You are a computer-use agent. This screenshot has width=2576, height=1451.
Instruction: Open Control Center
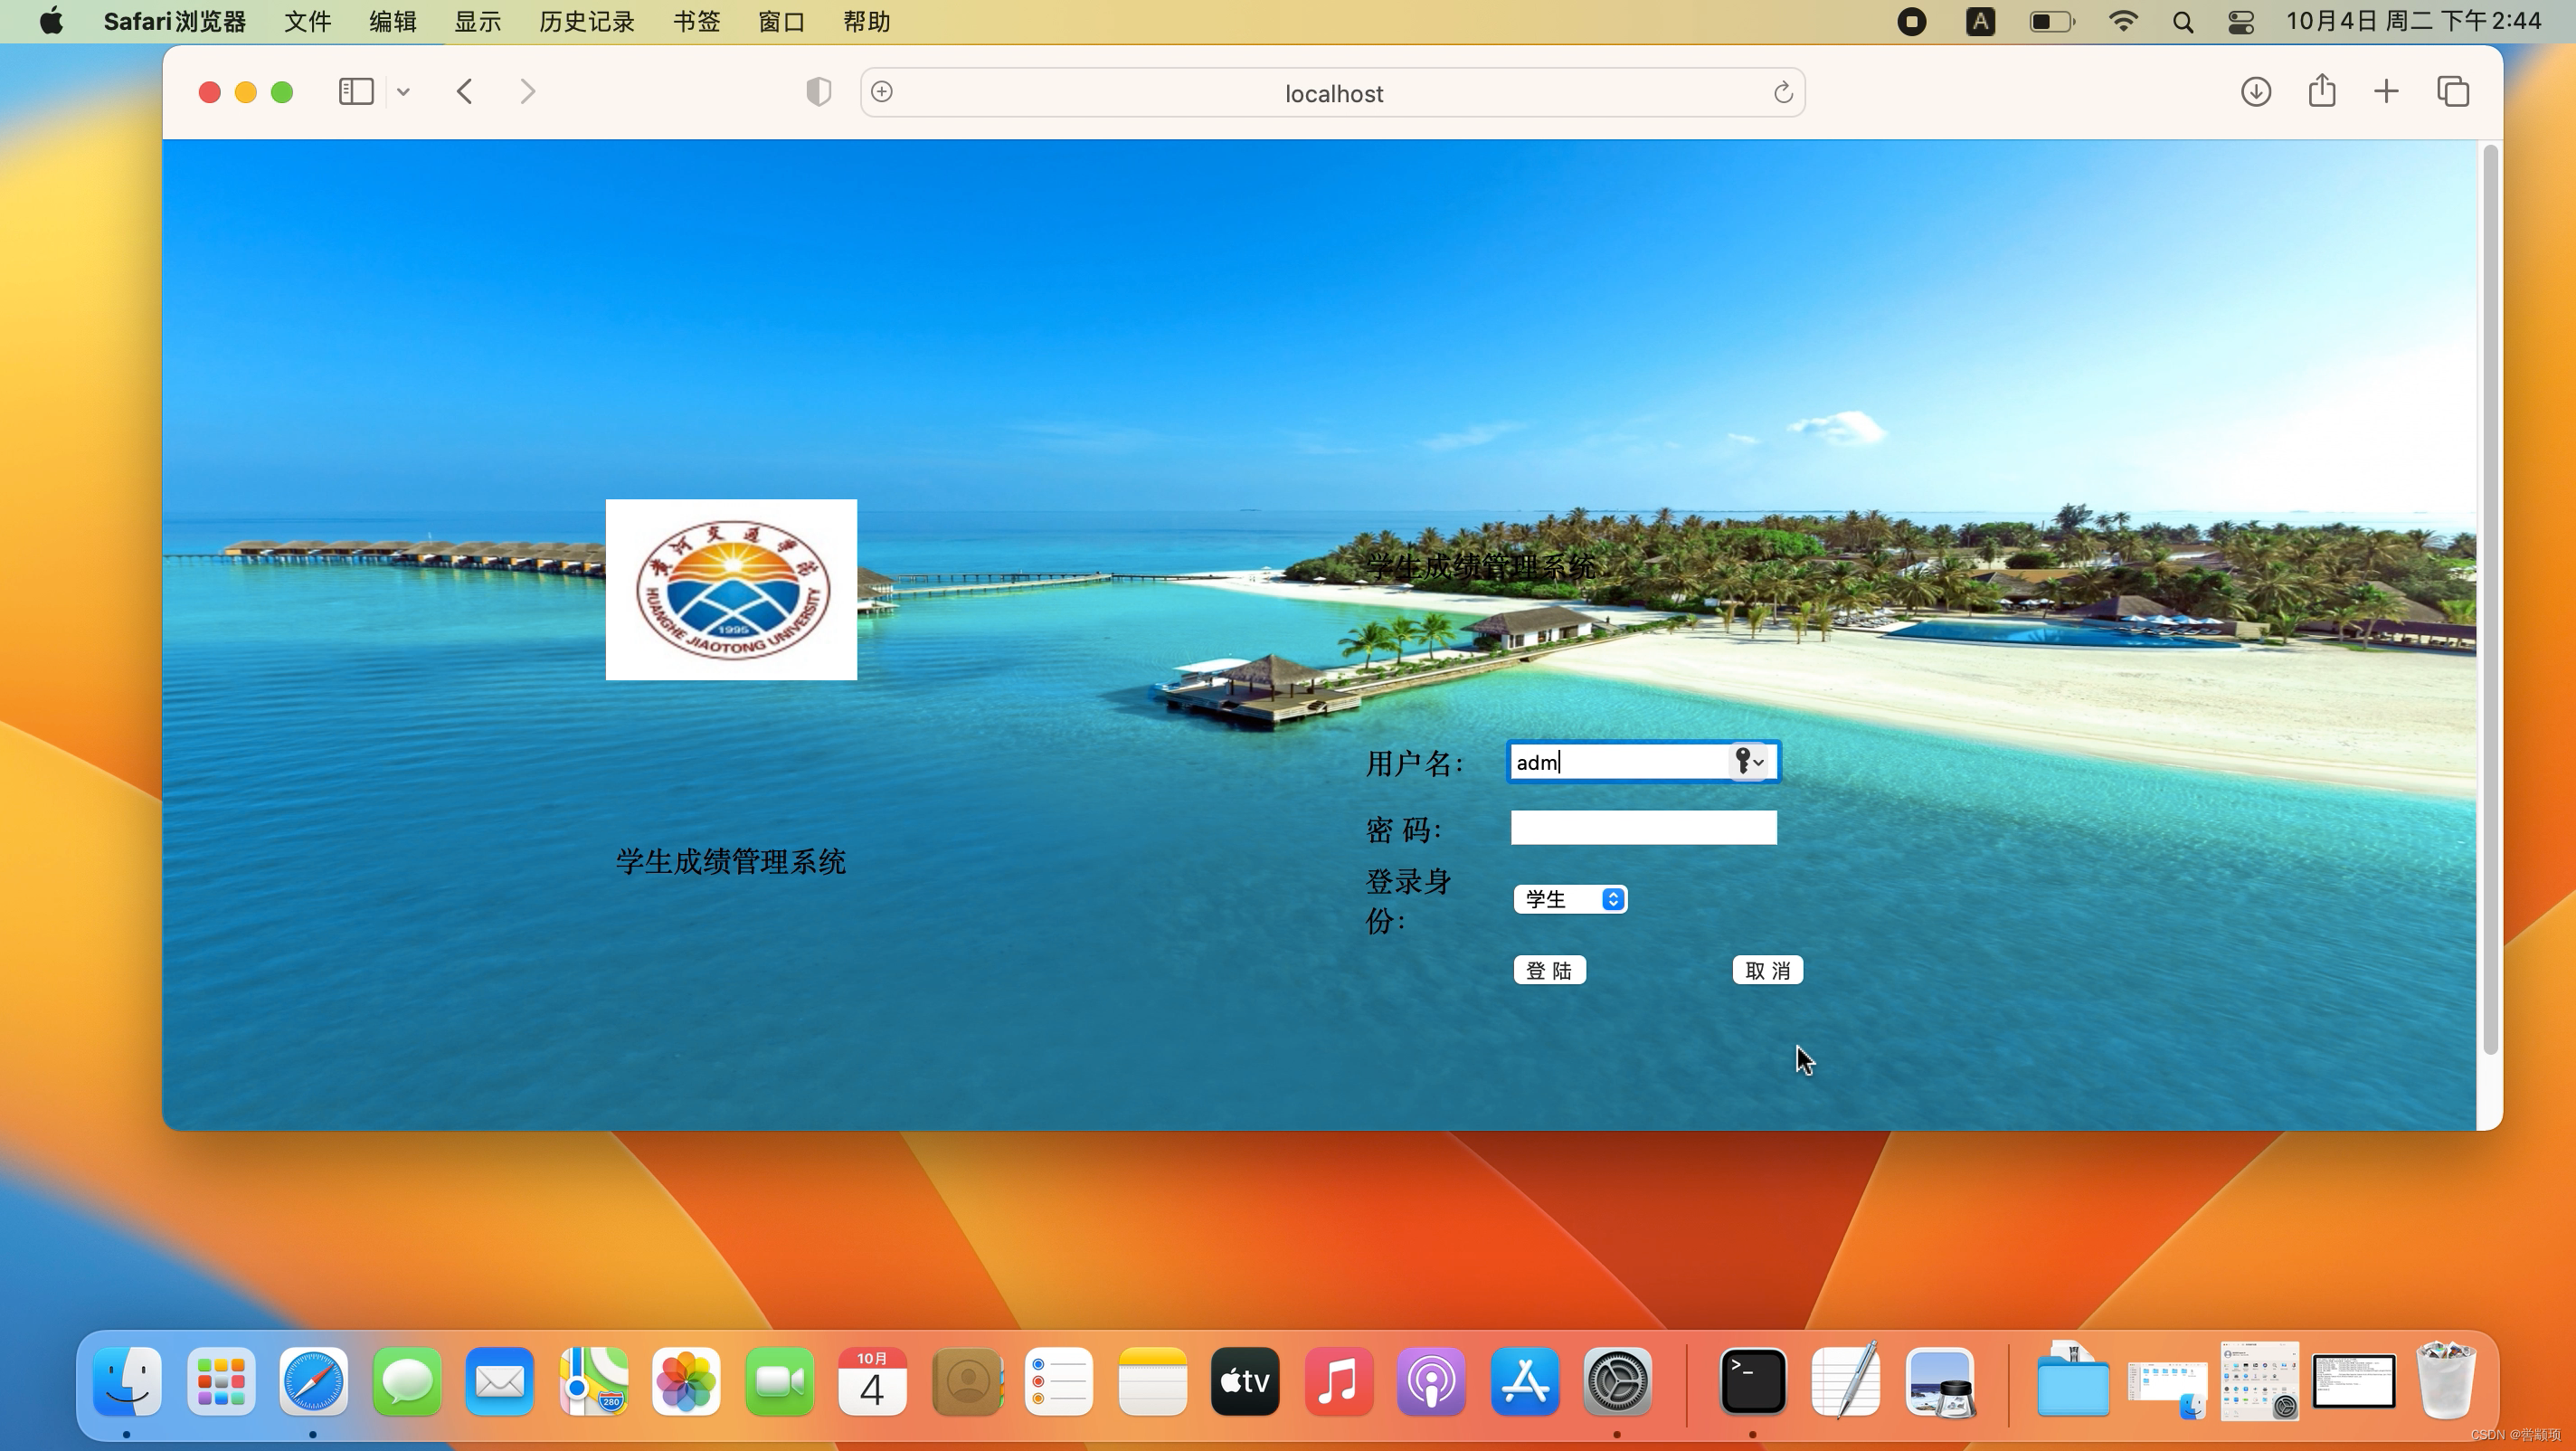[x=2241, y=22]
